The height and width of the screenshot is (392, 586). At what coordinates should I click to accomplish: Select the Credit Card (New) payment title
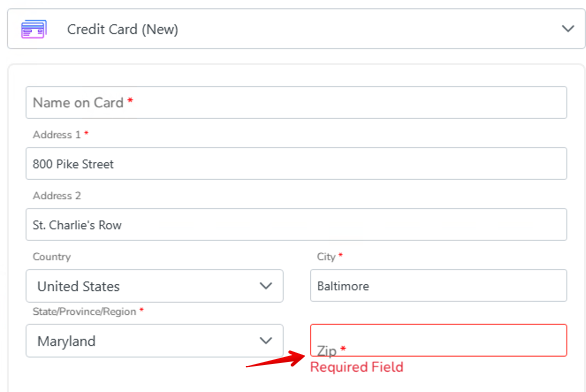tap(122, 29)
